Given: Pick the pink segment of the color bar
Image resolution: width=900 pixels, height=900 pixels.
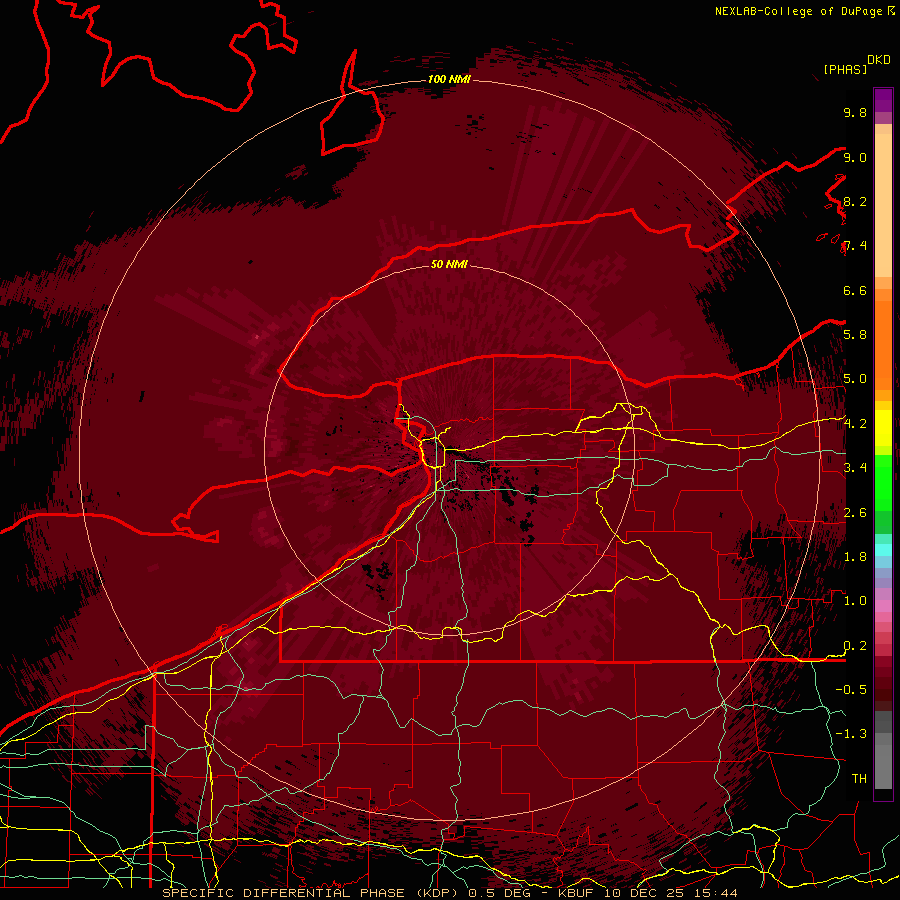Looking at the screenshot, I should coord(883,606).
